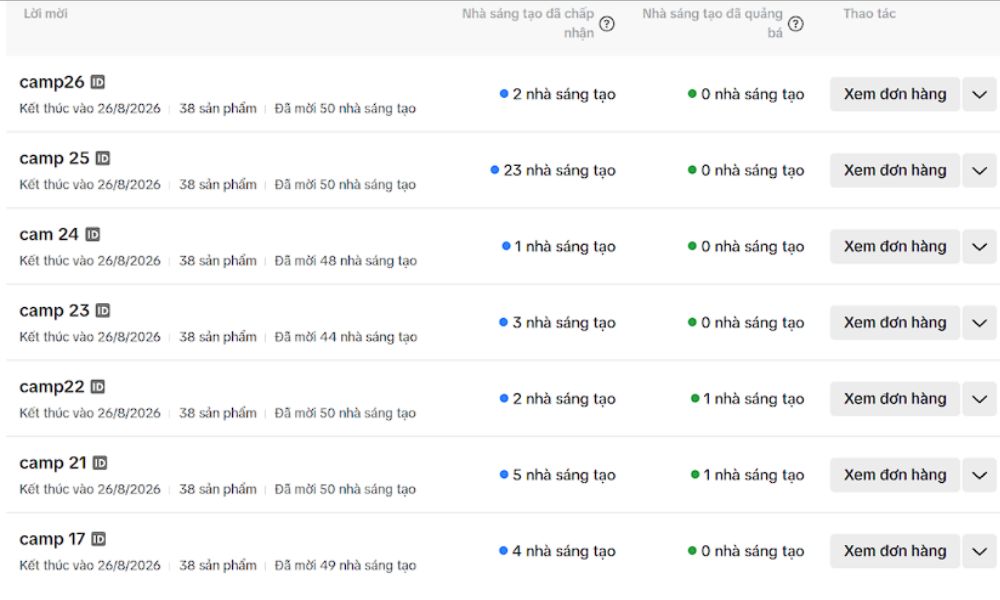View orders for camp 23
The height and width of the screenshot is (600, 1000).
[895, 323]
